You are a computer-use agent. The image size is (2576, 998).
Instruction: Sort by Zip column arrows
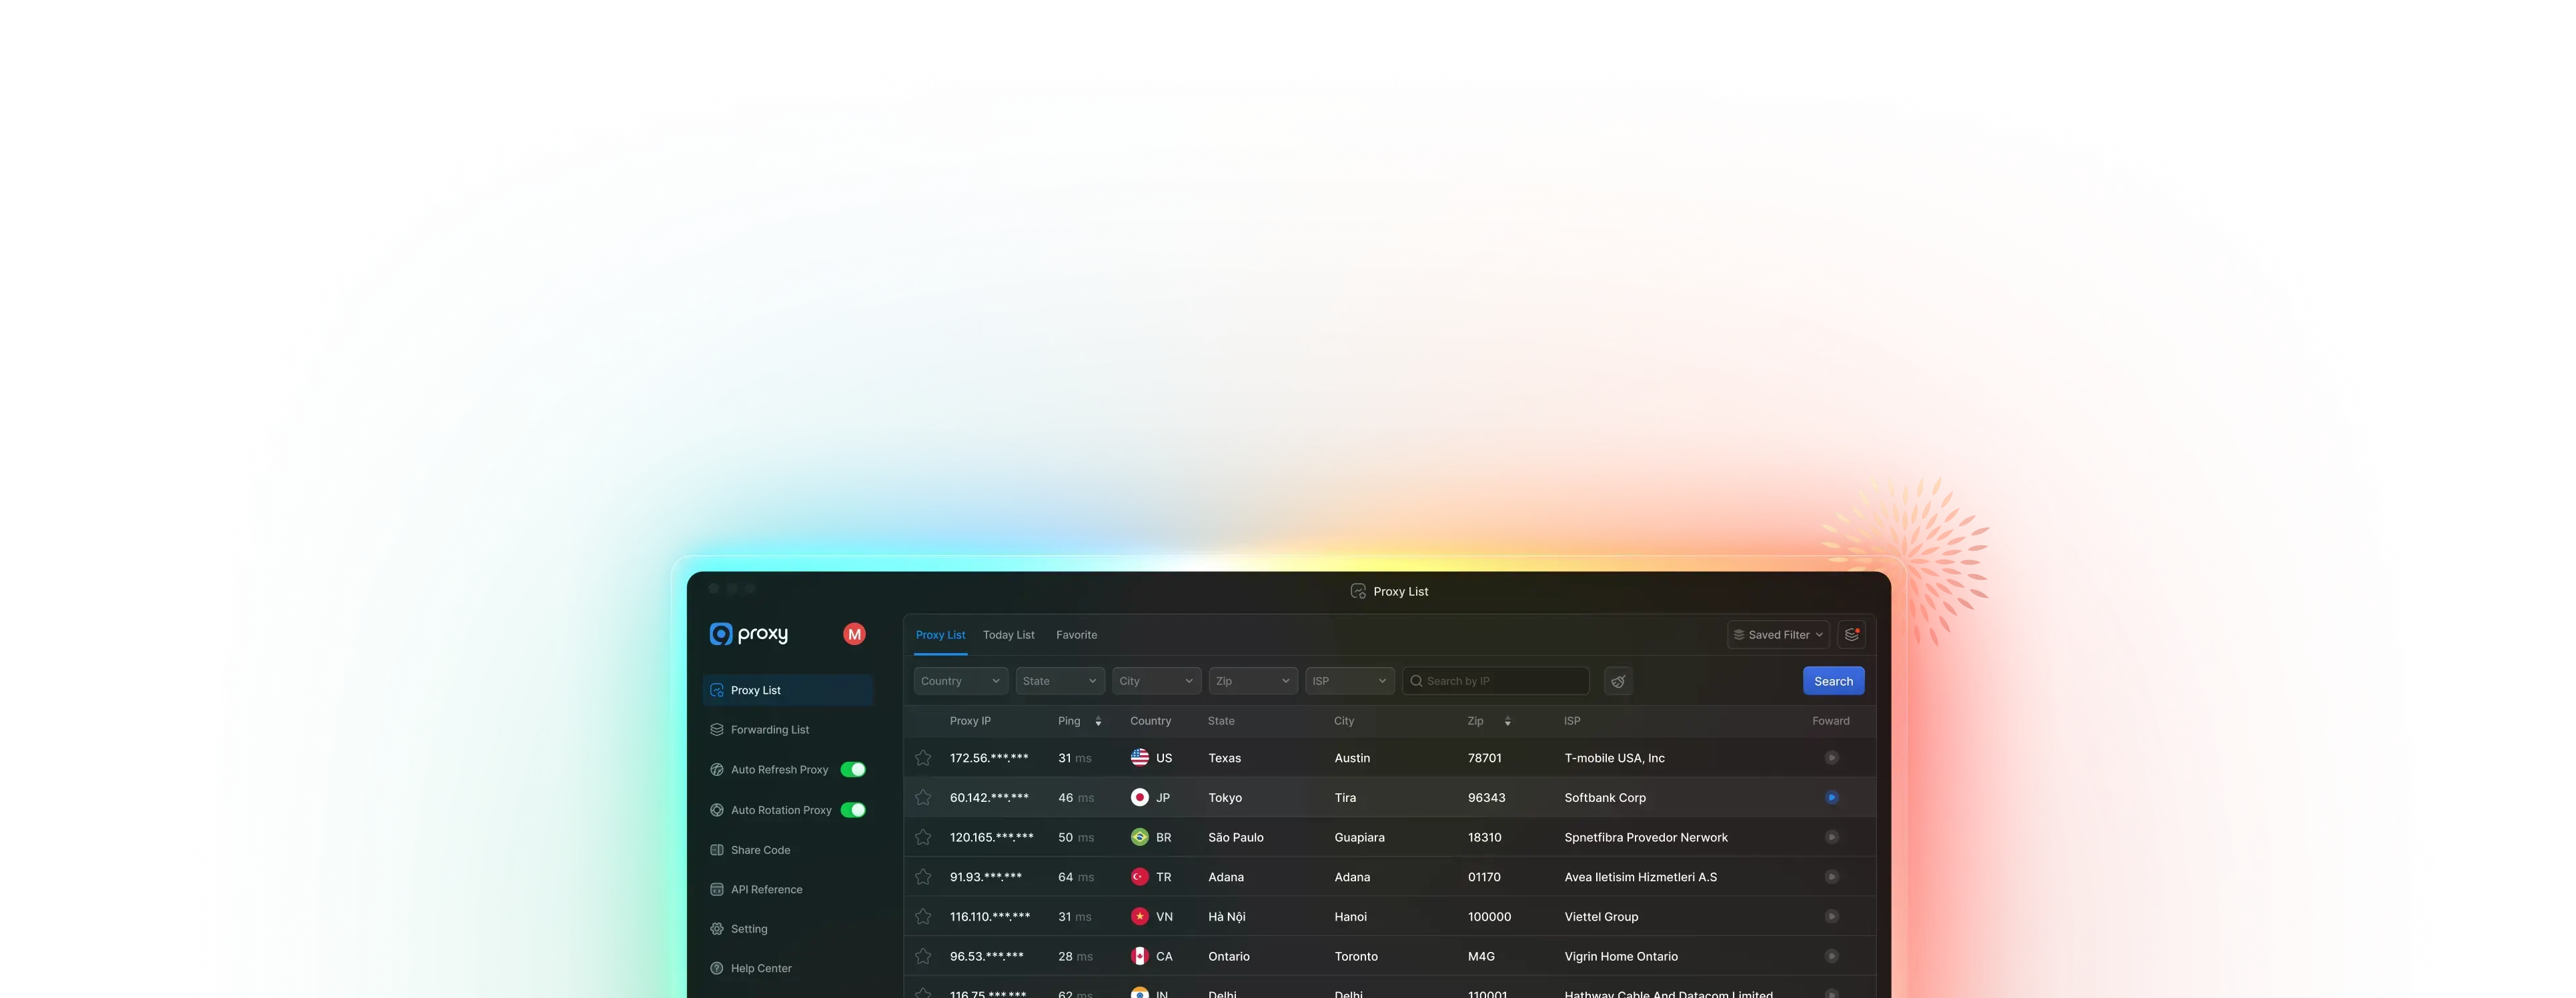click(1507, 721)
